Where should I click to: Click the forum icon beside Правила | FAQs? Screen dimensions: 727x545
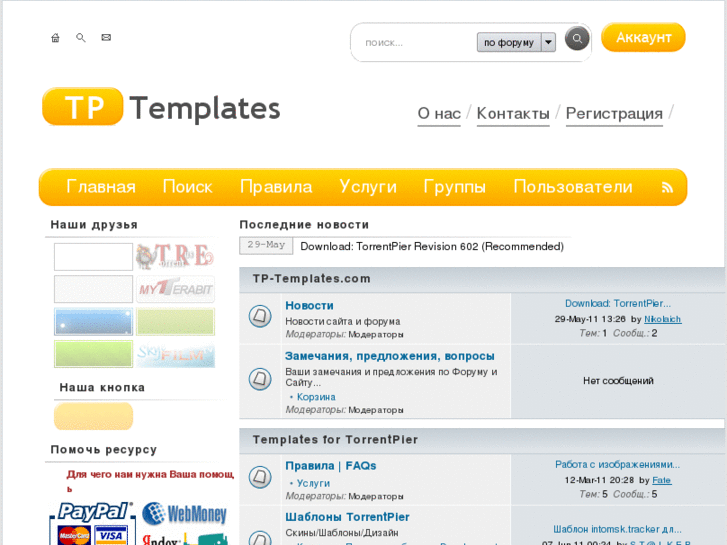pyautogui.click(x=260, y=477)
